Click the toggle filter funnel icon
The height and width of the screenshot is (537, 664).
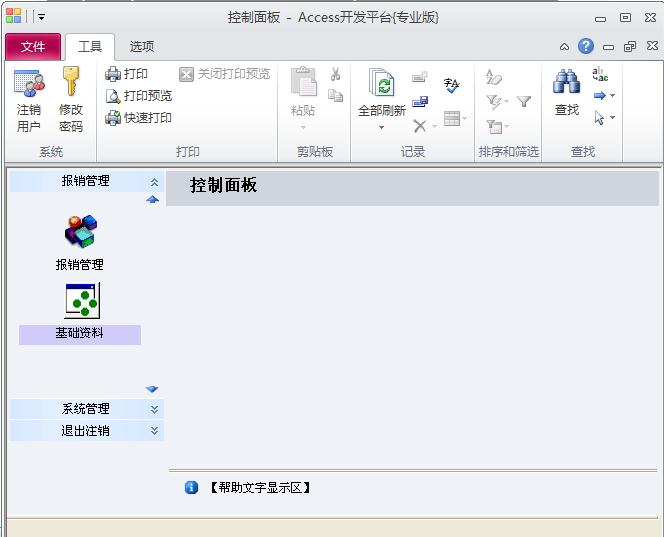pyautogui.click(x=524, y=101)
